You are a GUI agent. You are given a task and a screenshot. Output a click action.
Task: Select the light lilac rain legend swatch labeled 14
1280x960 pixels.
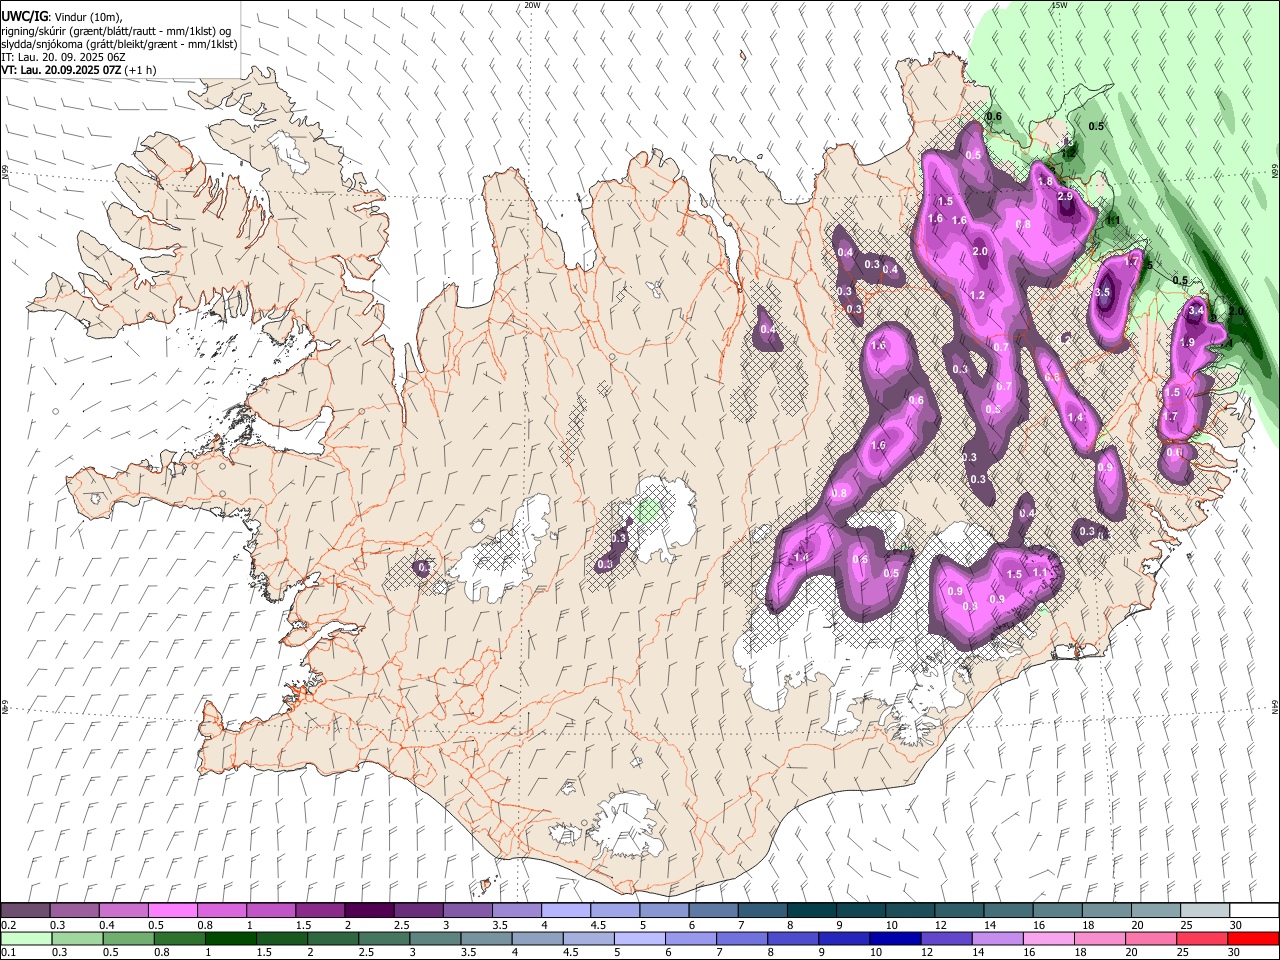pyautogui.click(x=996, y=938)
